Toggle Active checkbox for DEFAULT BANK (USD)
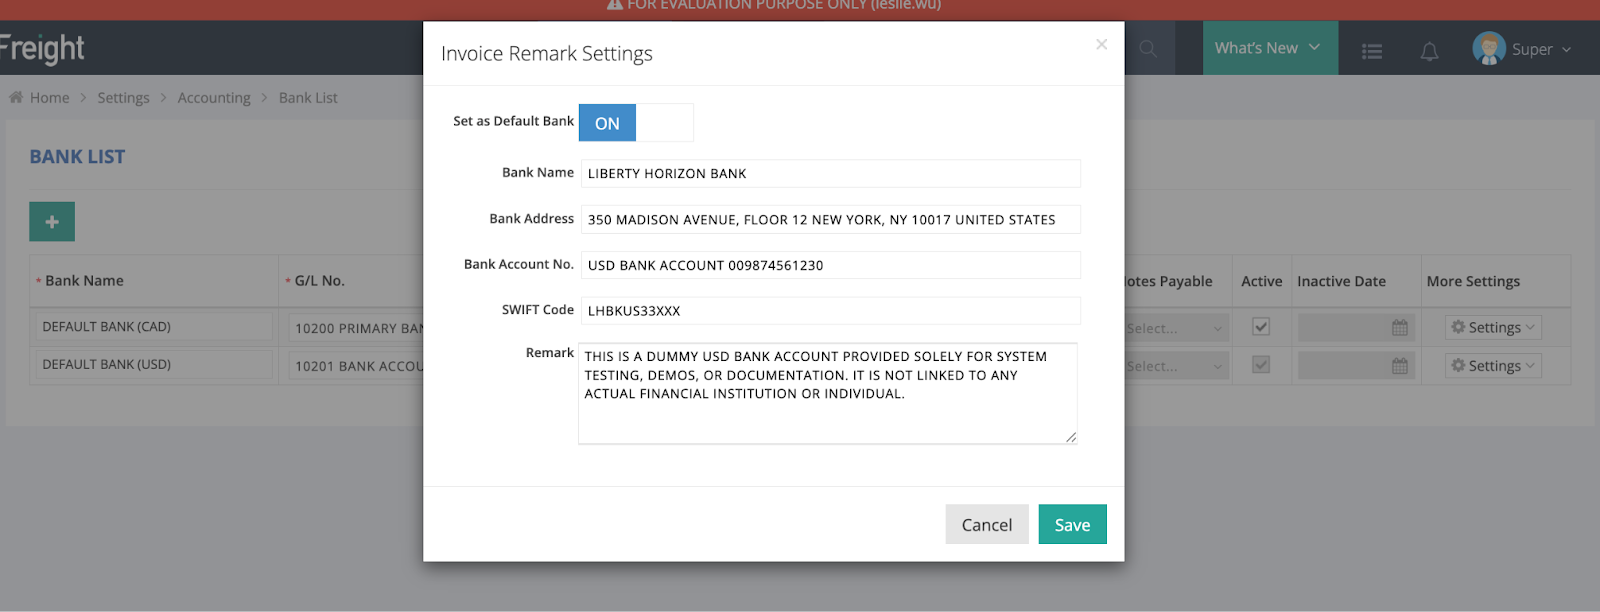The image size is (1600, 612). click(x=1261, y=365)
